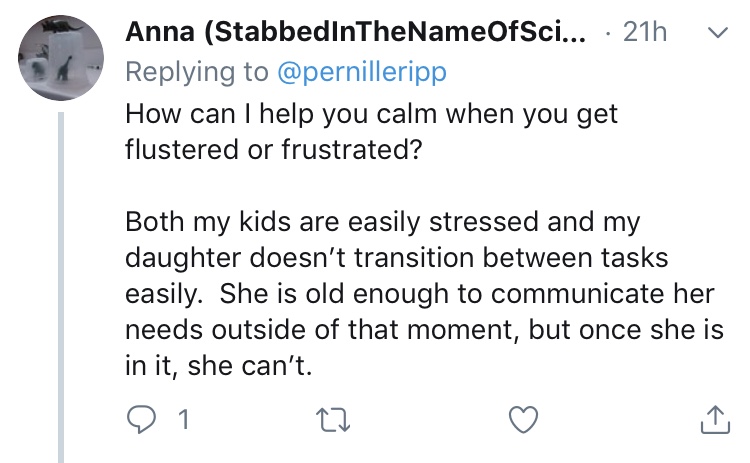Expand the tweet options chevron
Image resolution: width=750 pixels, height=463 pixels.
[x=715, y=33]
